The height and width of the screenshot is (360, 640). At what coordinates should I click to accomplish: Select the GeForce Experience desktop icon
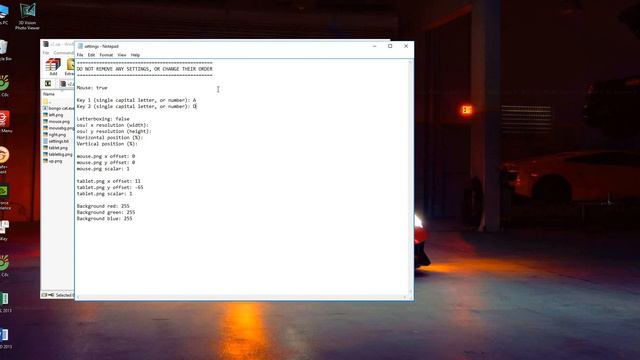point(4,198)
